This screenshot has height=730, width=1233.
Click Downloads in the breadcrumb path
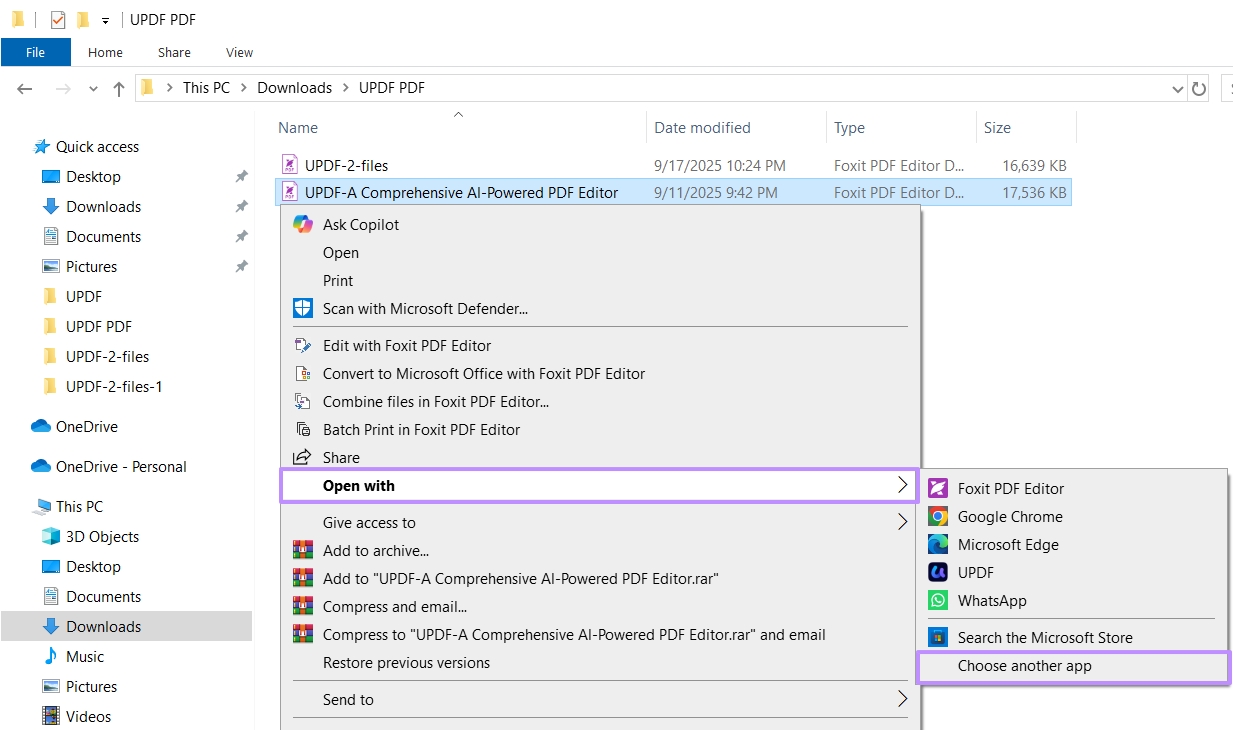click(294, 87)
